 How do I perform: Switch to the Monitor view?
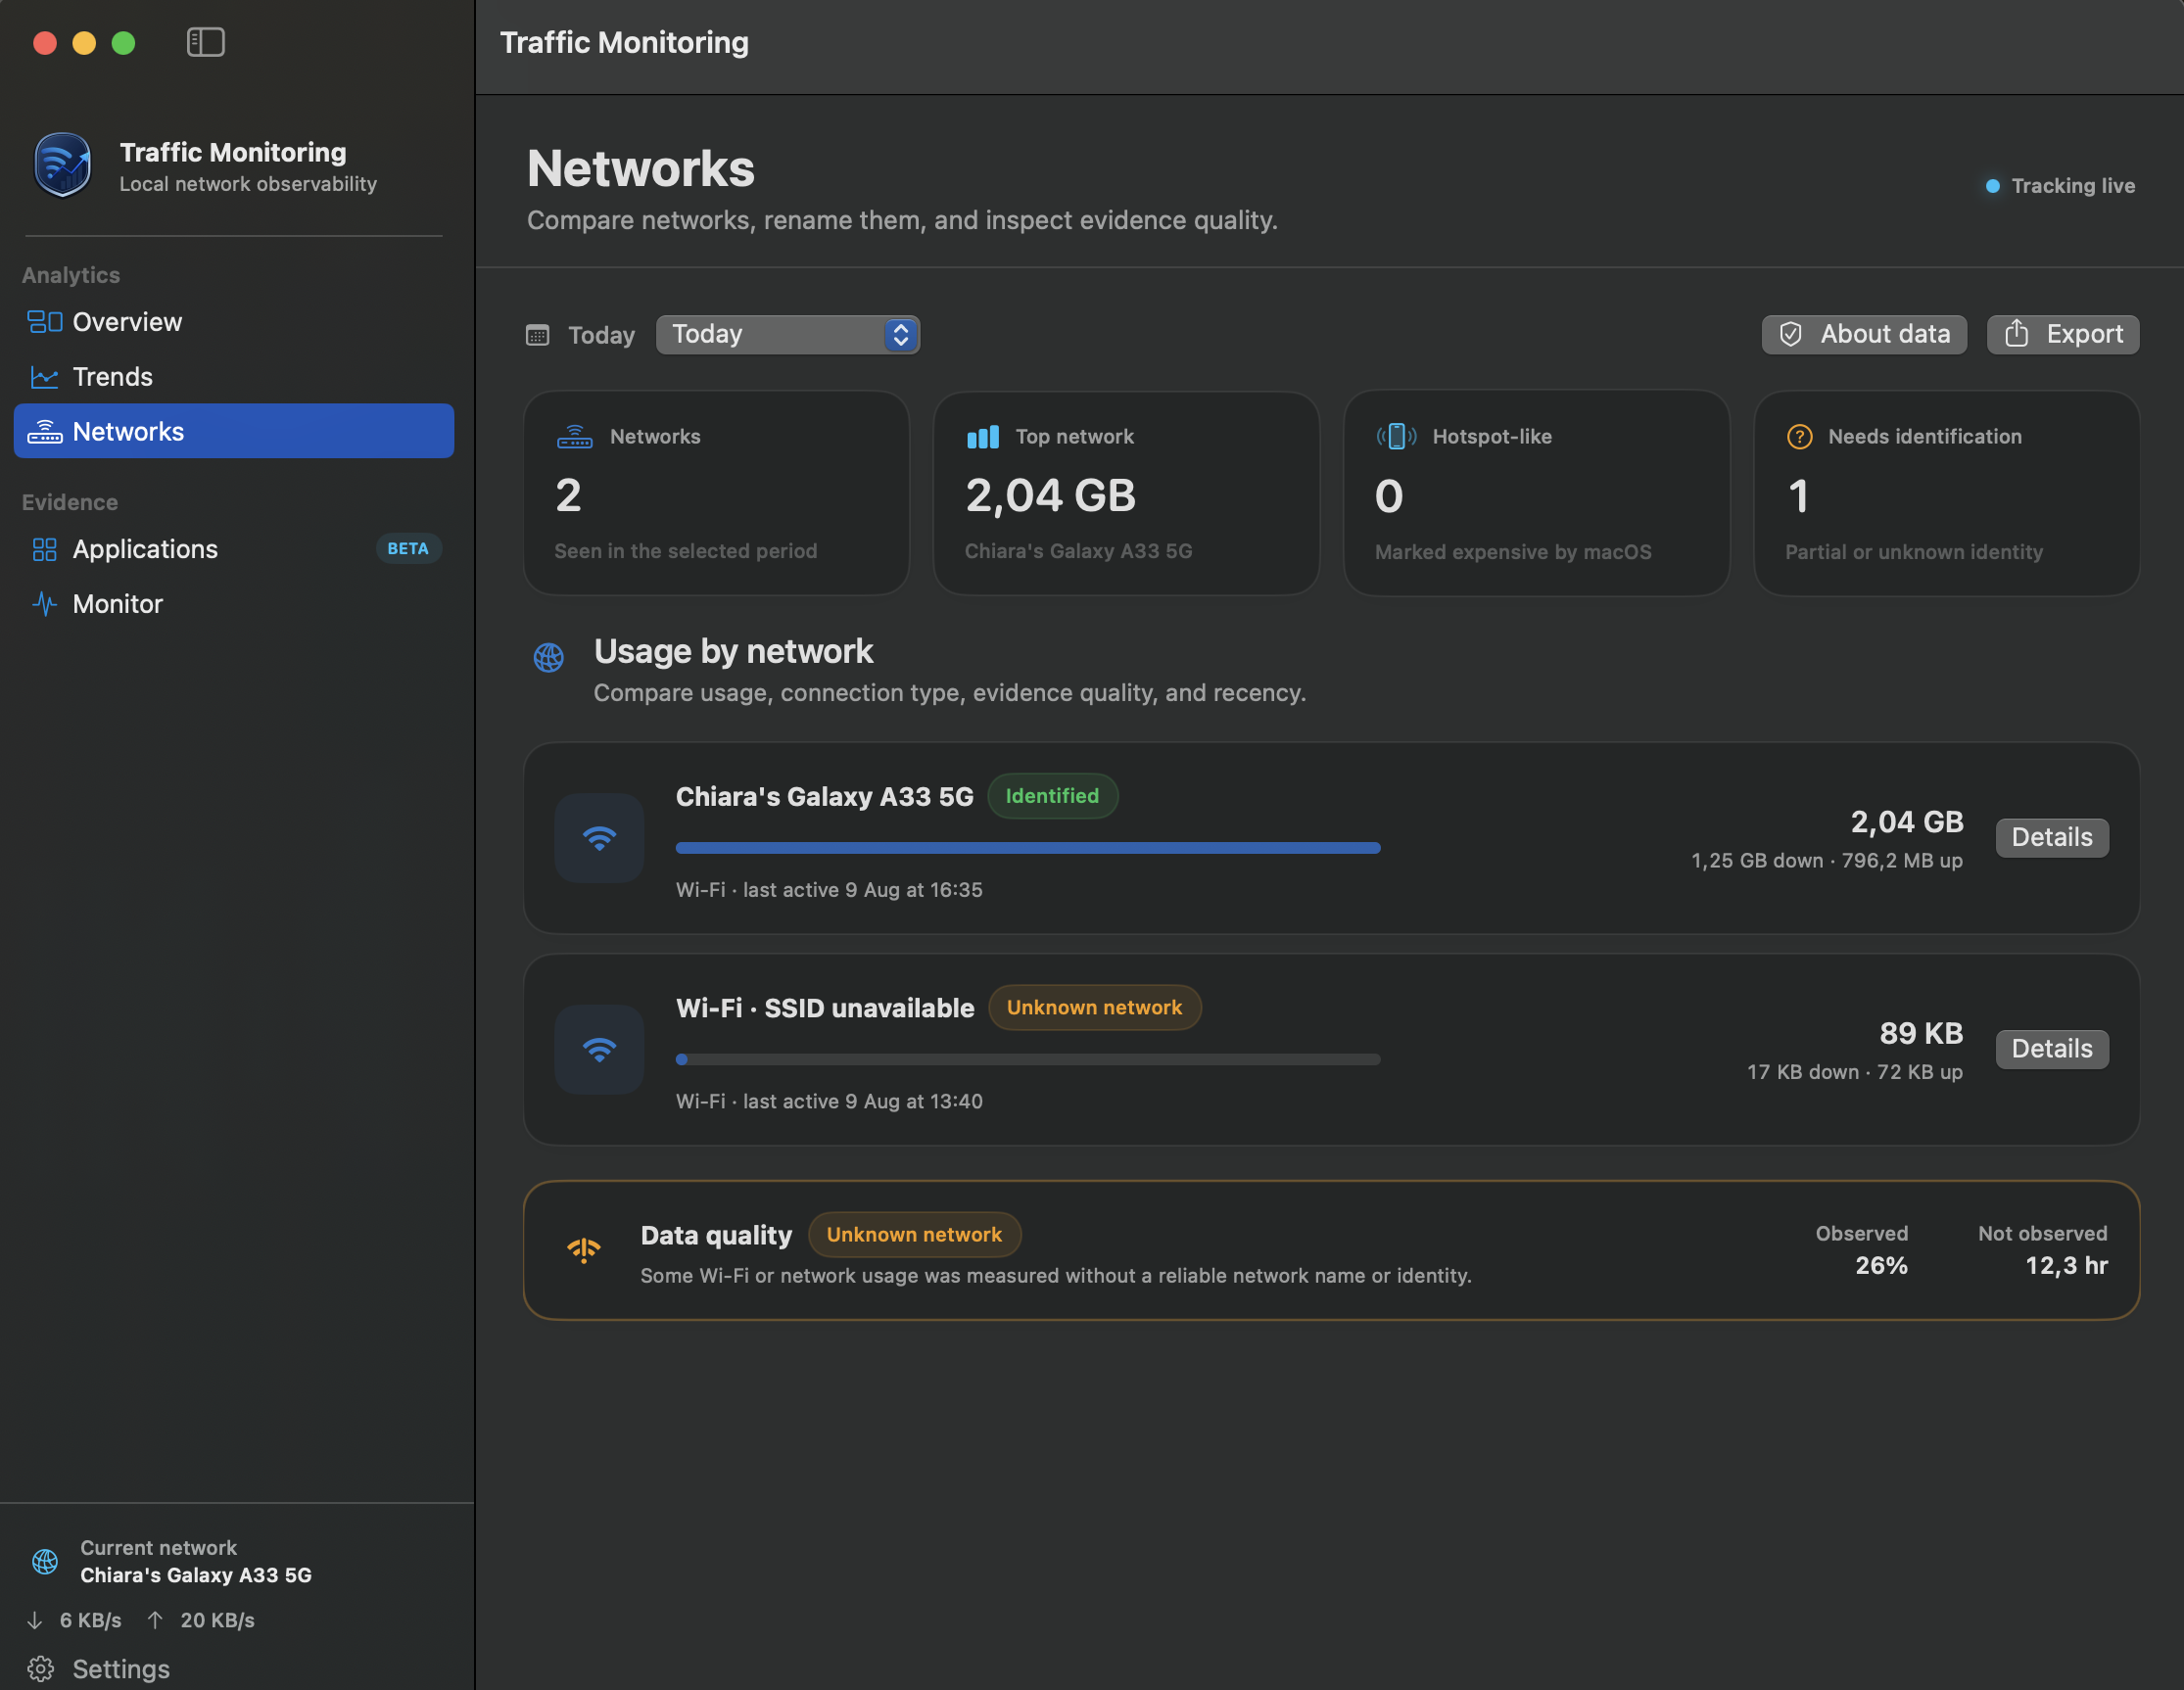234,604
